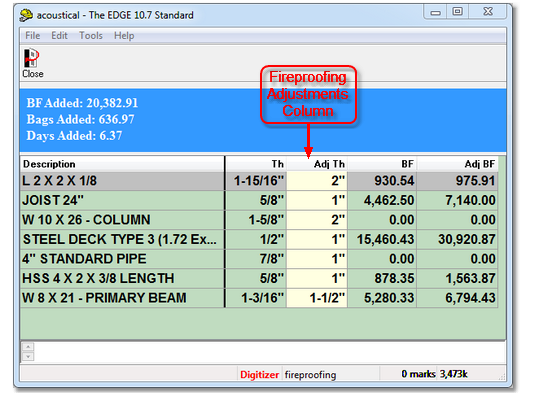540x395 pixels.
Task: Click the scroll down arrow button
Action: tap(28, 356)
